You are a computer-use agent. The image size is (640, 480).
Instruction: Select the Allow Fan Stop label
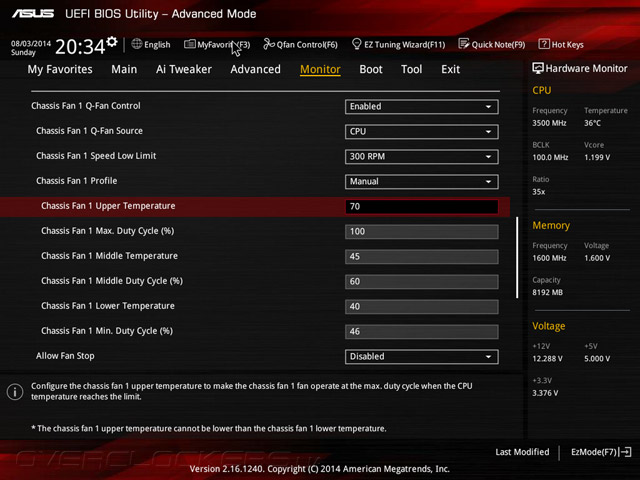65,356
